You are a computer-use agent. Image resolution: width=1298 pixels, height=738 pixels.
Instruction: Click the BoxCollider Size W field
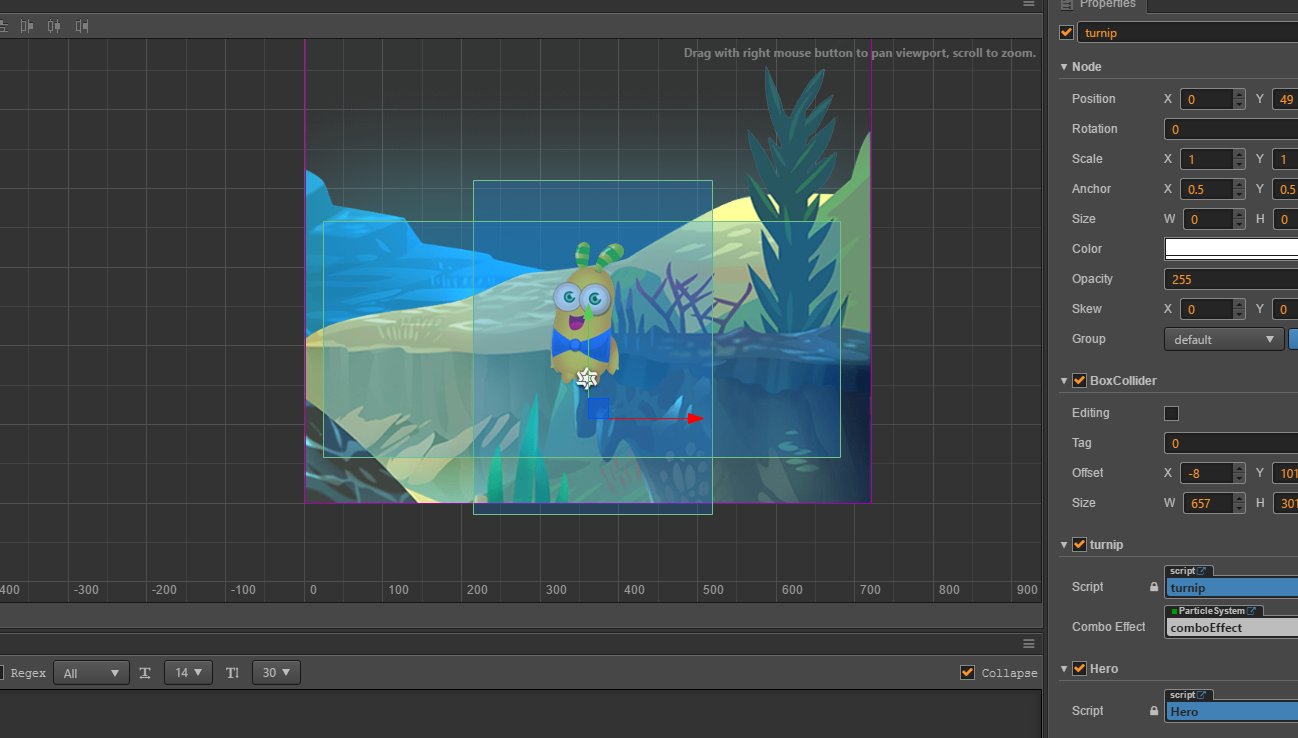(1209, 503)
